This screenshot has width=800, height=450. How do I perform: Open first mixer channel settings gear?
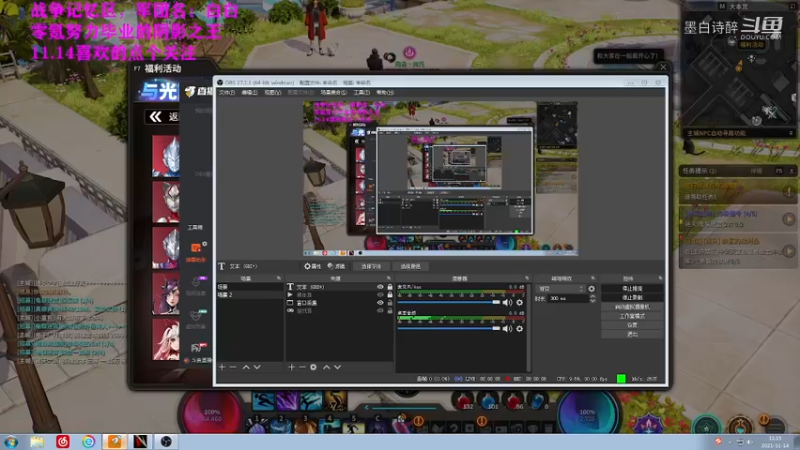[519, 303]
